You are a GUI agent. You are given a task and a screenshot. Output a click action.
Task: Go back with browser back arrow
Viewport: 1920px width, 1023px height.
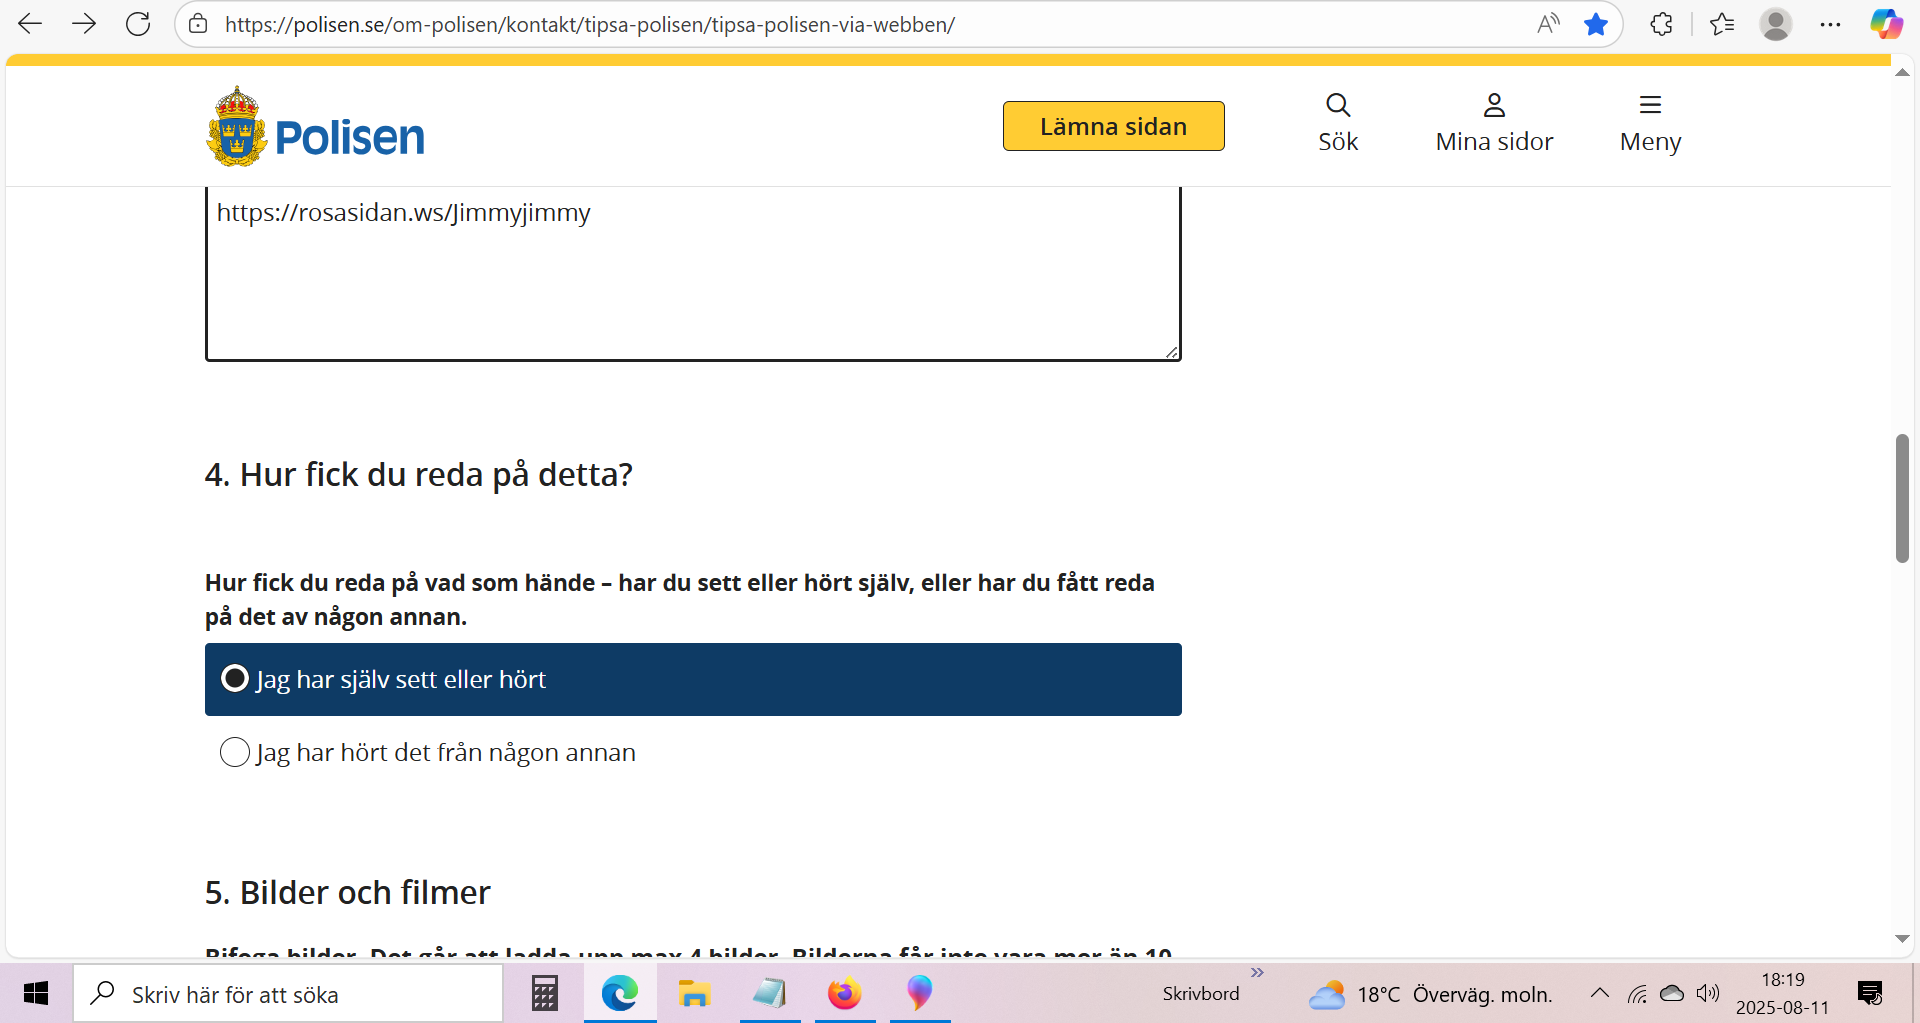[x=30, y=24]
